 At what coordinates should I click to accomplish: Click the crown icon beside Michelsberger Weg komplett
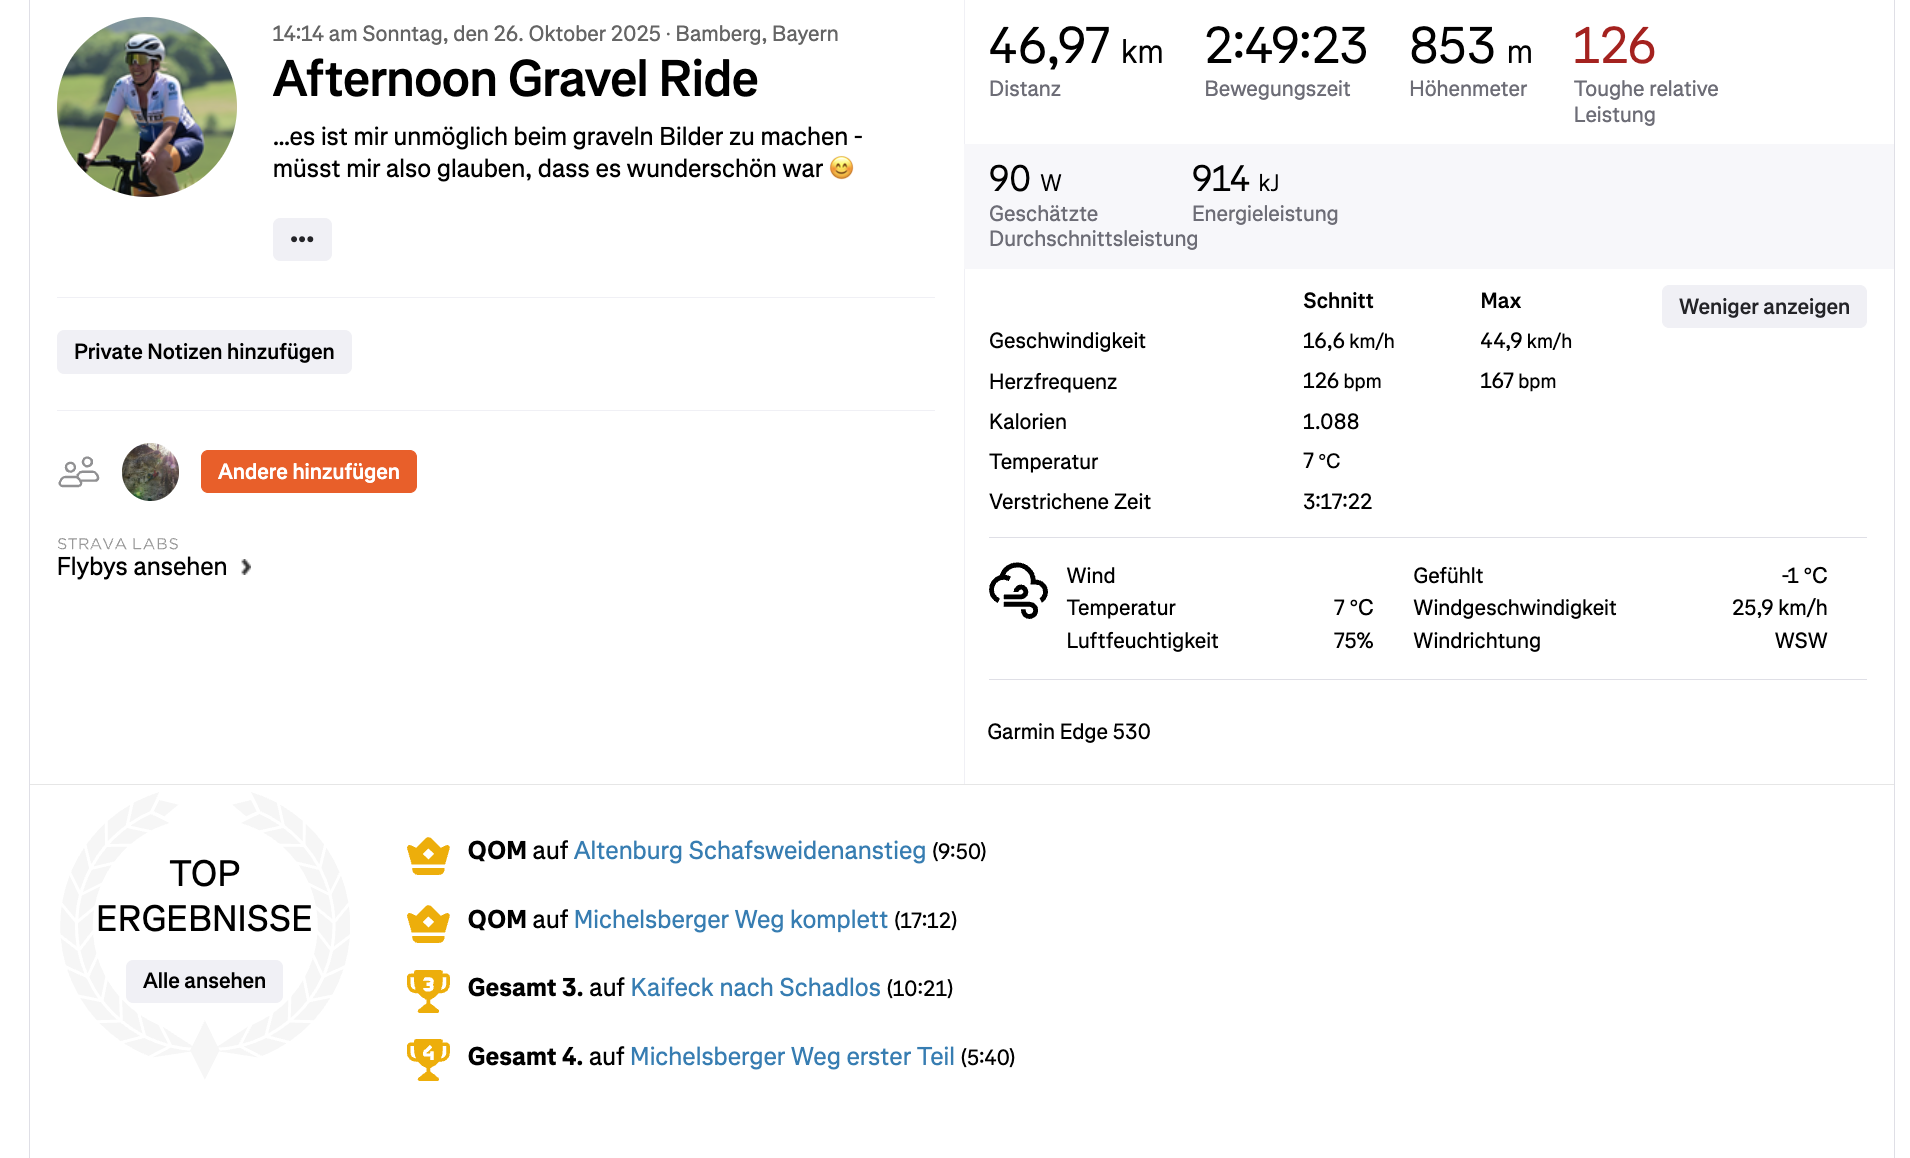click(428, 923)
